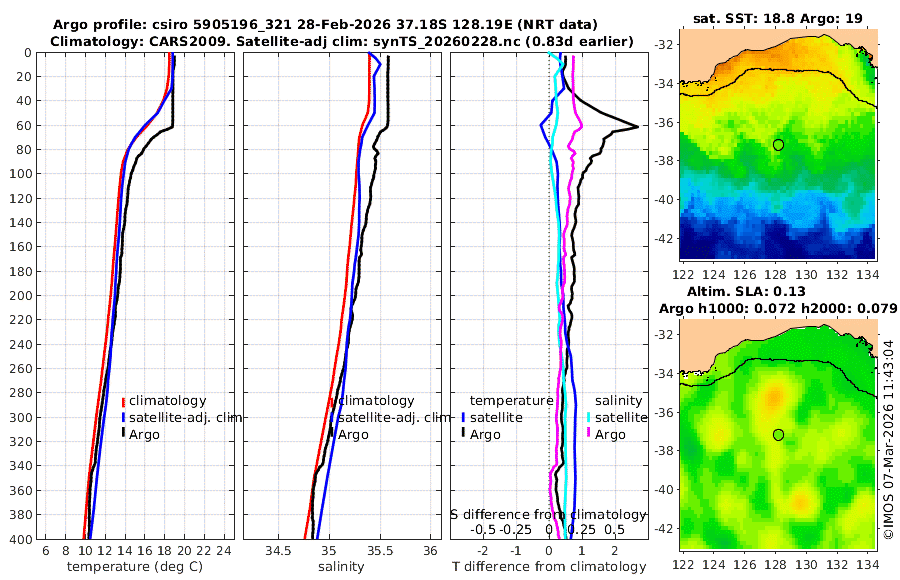Click the yellow-orange SLA high near 35S
Viewport: 900px width, 580px height.
(774, 396)
